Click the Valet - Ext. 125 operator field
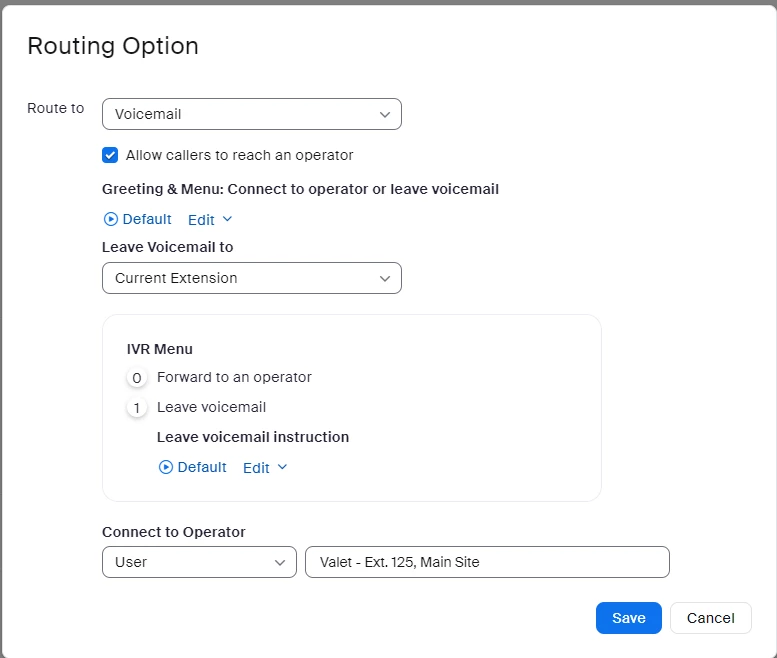The width and height of the screenshot is (777, 658). tap(486, 562)
